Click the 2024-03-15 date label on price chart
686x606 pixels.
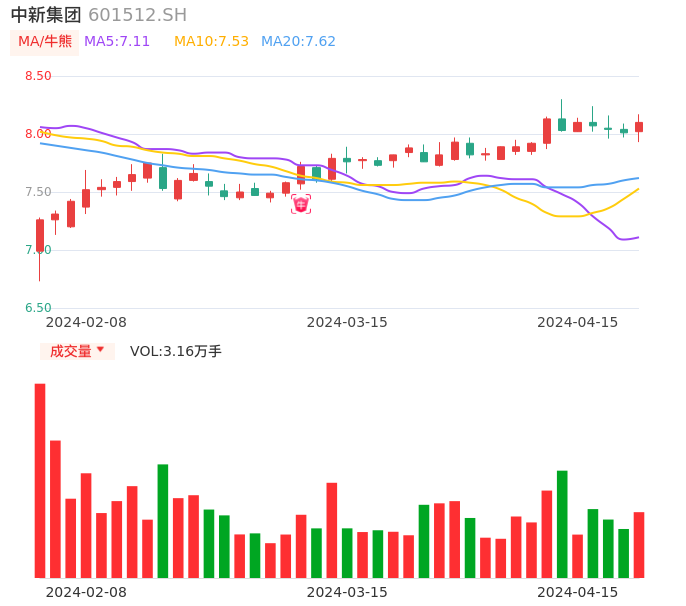pos(347,322)
